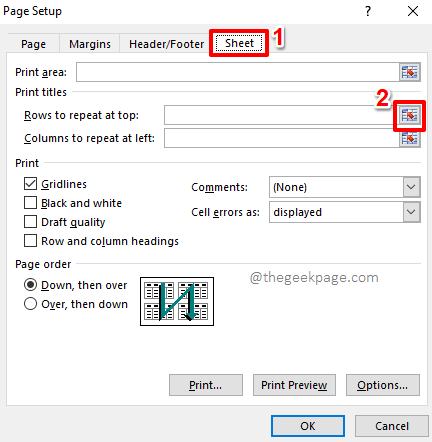Expand the Cell errors as dropdown
This screenshot has width=432, height=442.
(x=411, y=212)
